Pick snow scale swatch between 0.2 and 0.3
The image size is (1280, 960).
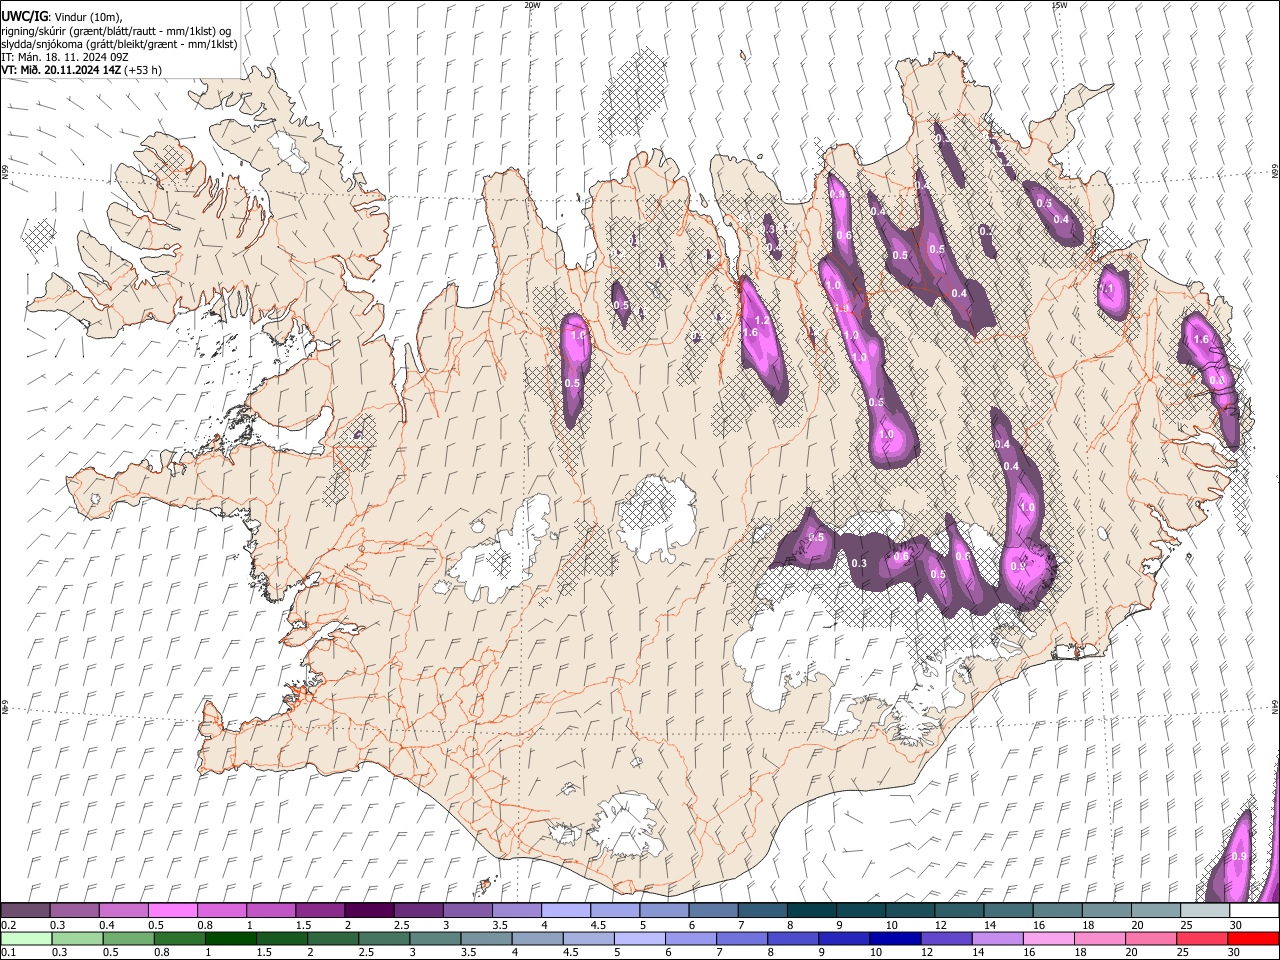25,910
